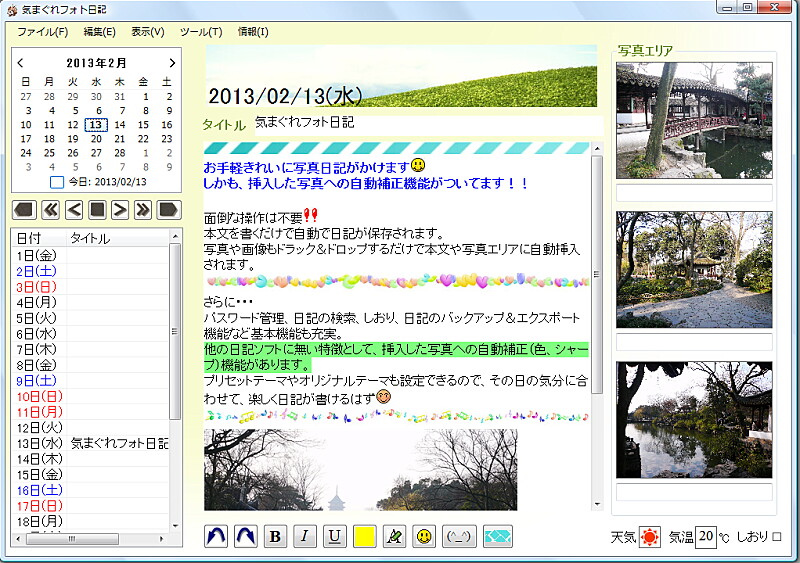Click the double-left rewind navigation button
Image resolution: width=800 pixels, height=563 pixels.
coord(50,210)
